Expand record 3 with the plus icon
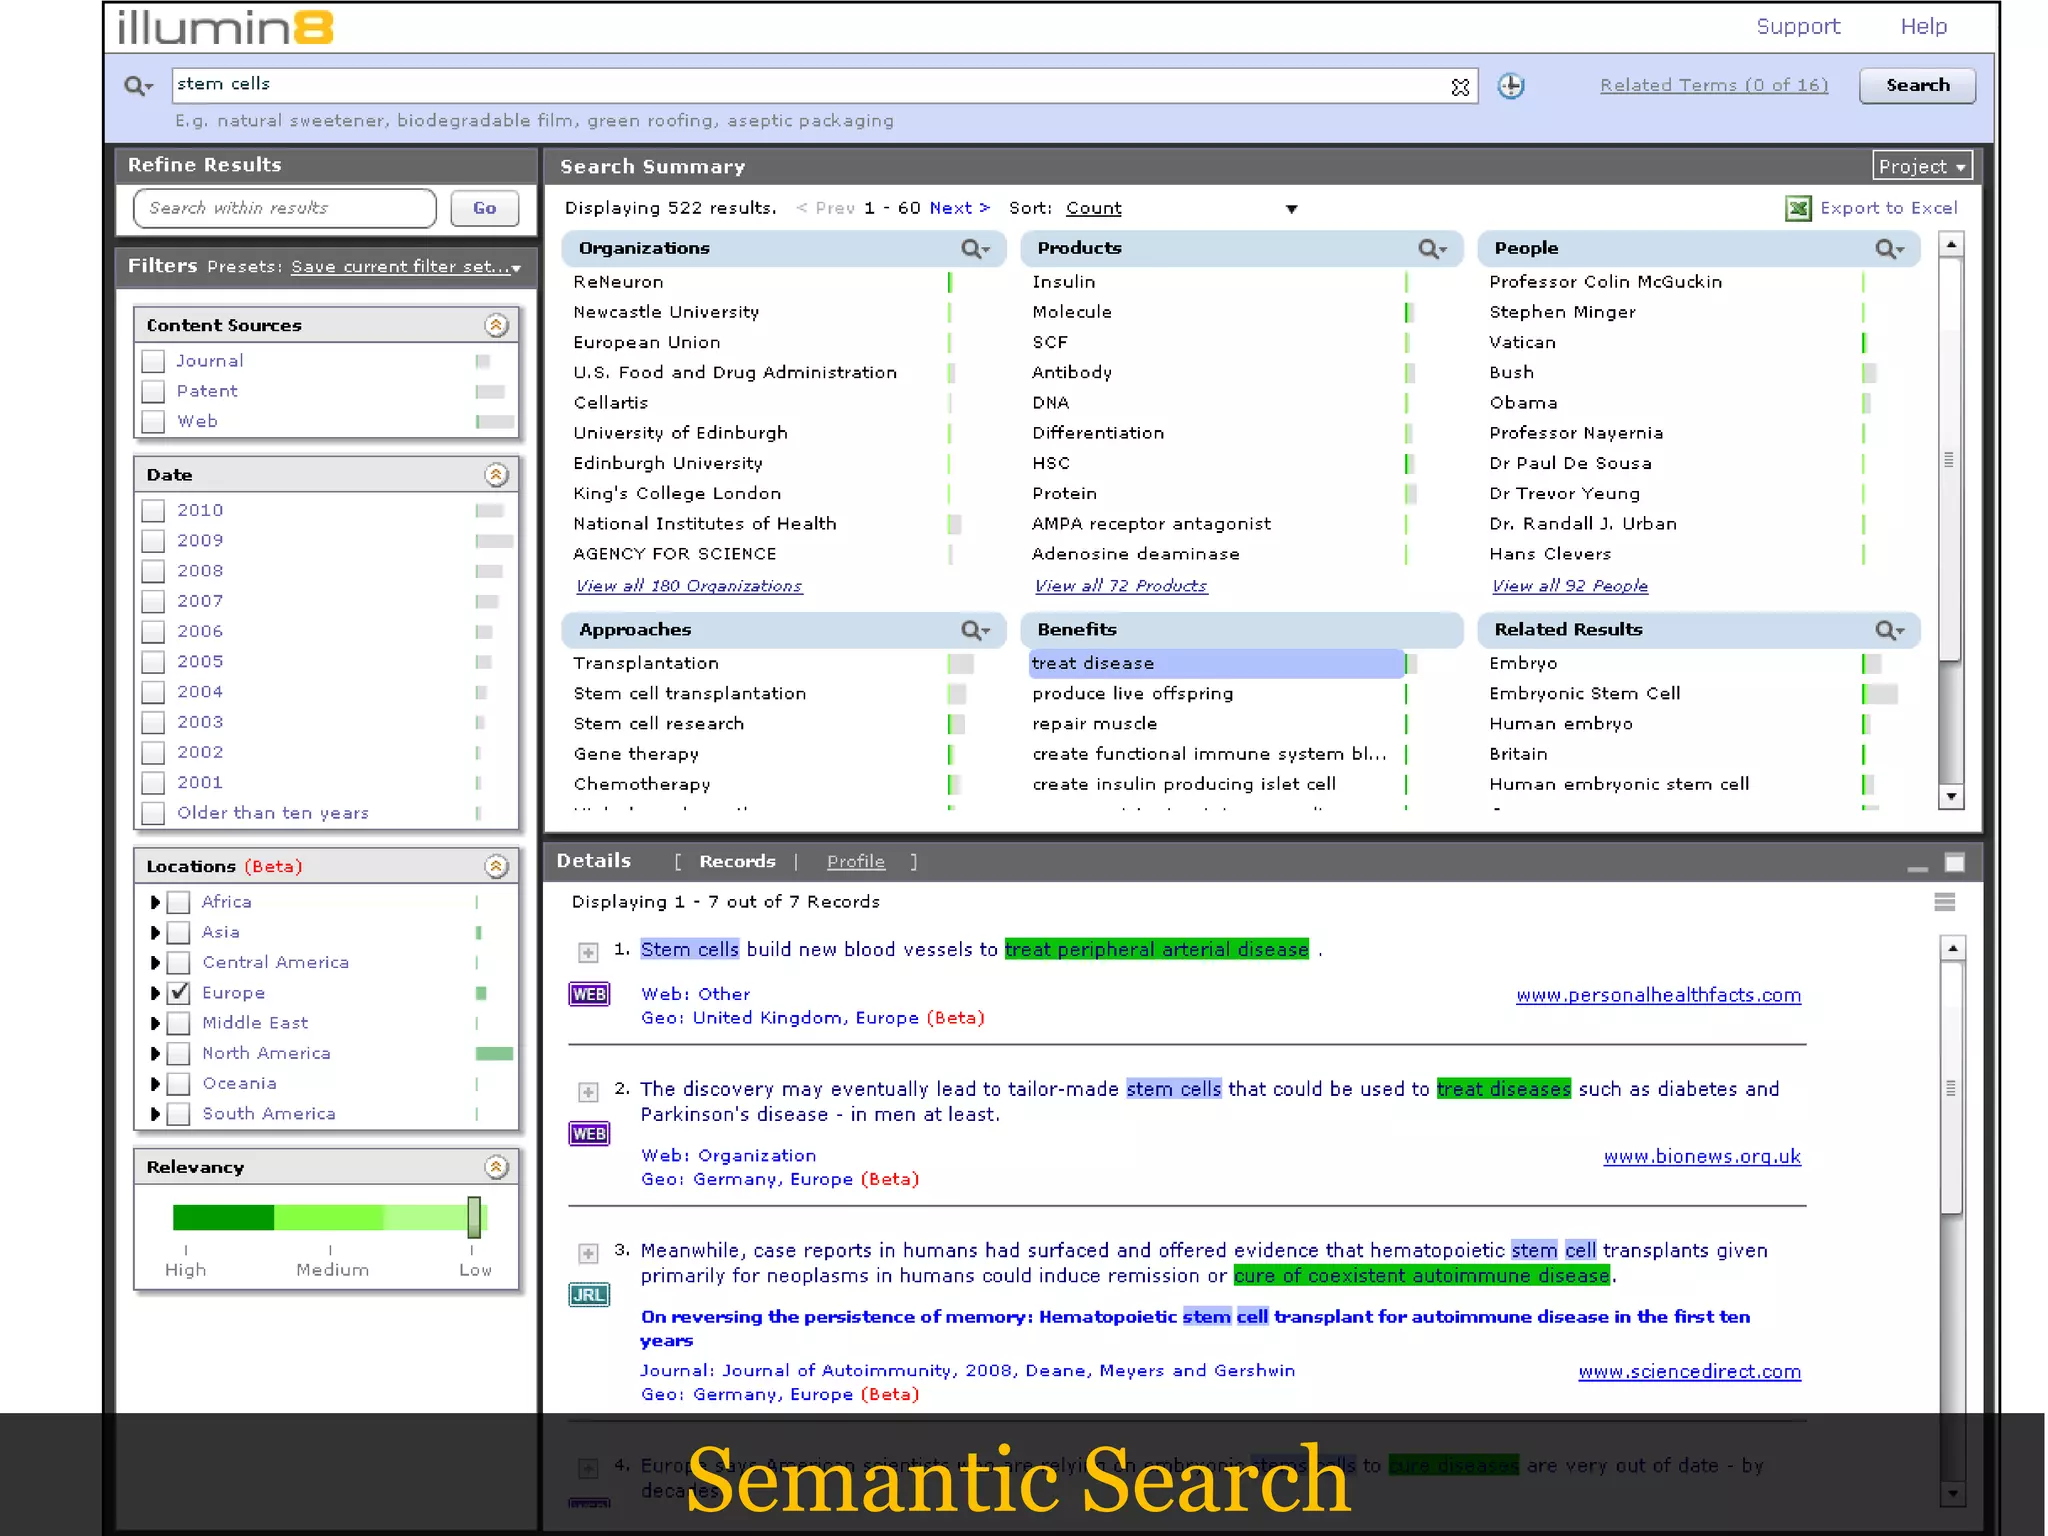Viewport: 2048px width, 1536px height. click(x=588, y=1253)
